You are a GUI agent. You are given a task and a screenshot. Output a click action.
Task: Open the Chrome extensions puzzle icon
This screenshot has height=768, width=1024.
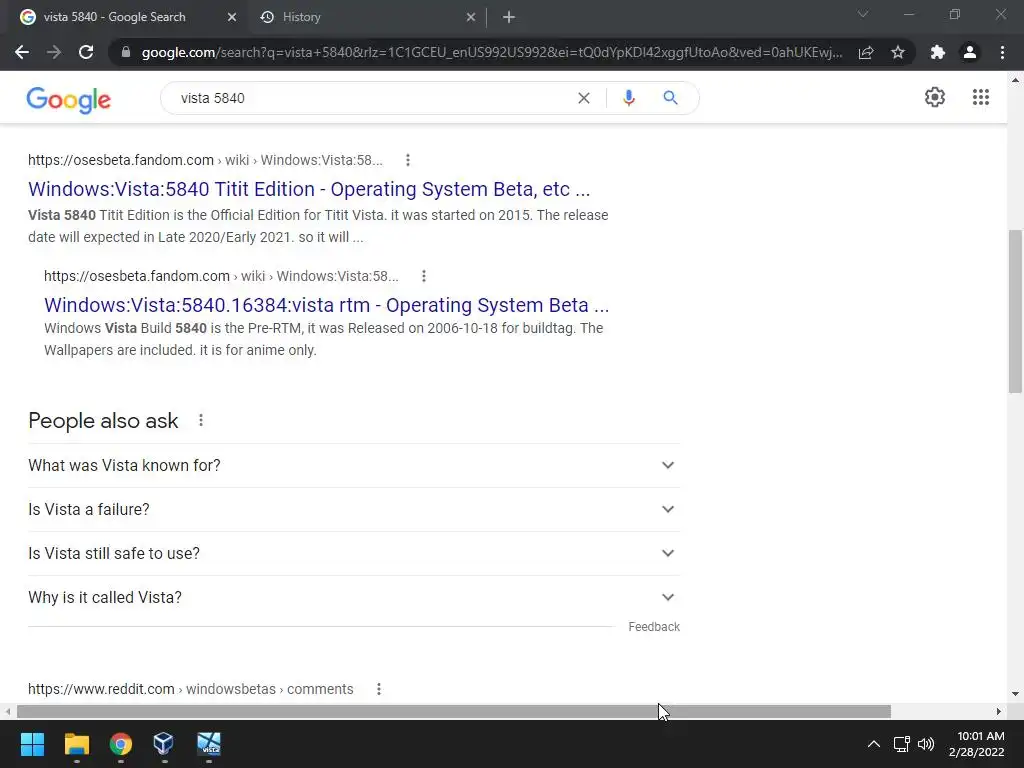coord(938,52)
